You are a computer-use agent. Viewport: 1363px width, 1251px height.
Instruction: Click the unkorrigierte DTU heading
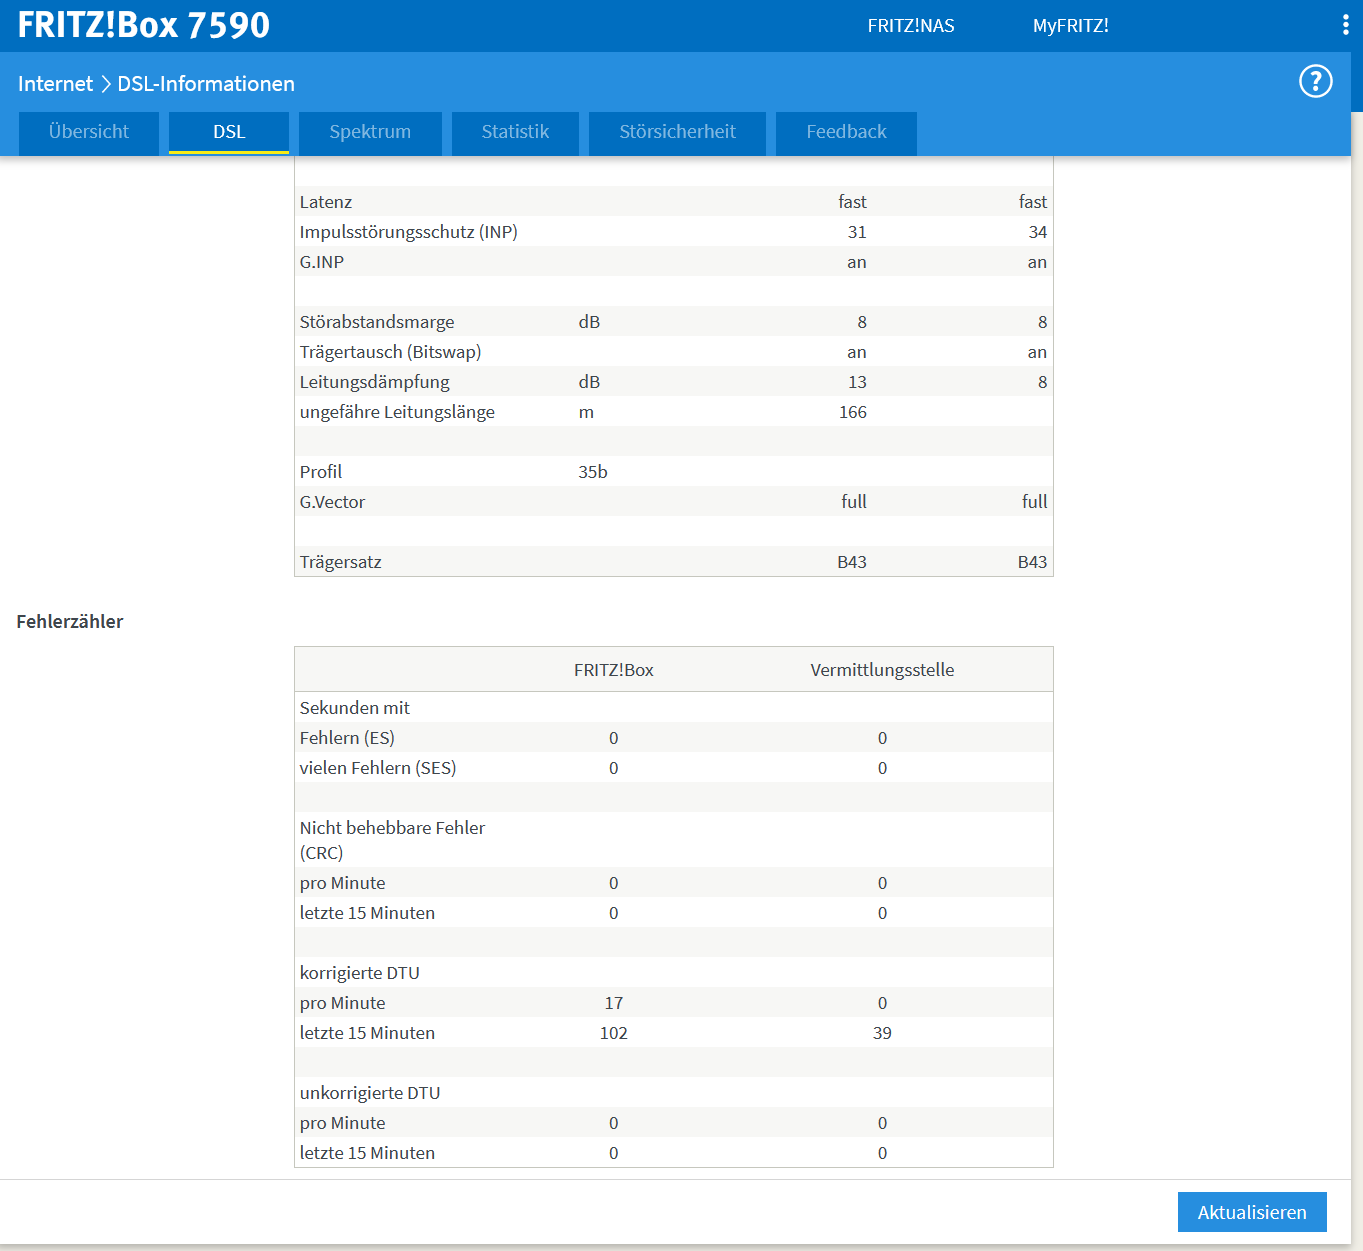tap(370, 1093)
